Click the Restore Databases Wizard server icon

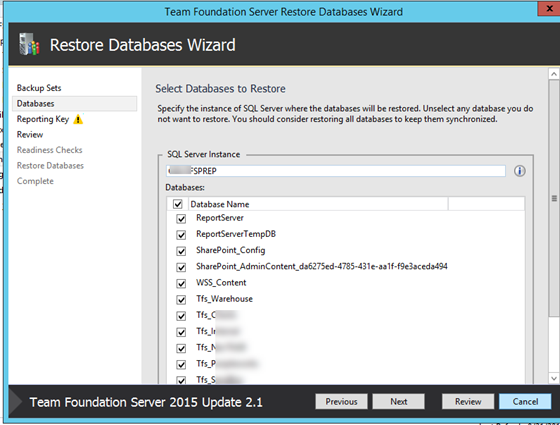pyautogui.click(x=29, y=44)
